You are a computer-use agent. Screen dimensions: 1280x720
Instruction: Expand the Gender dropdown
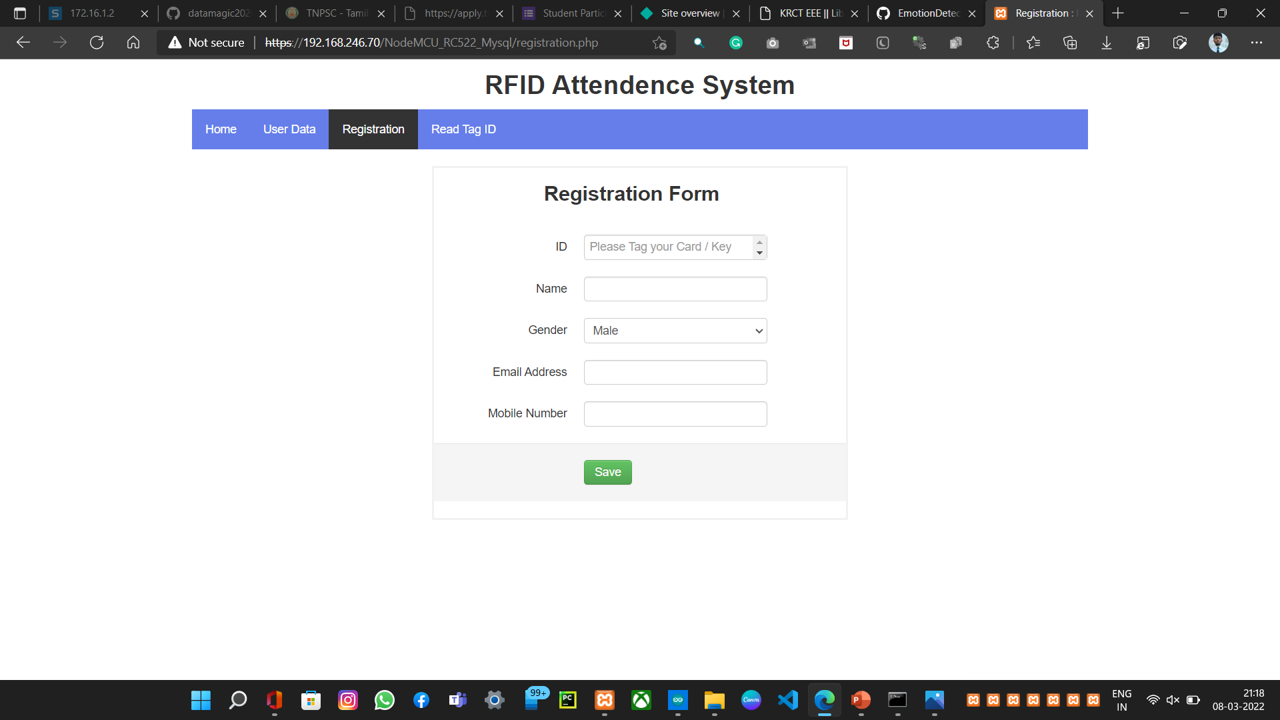point(675,331)
